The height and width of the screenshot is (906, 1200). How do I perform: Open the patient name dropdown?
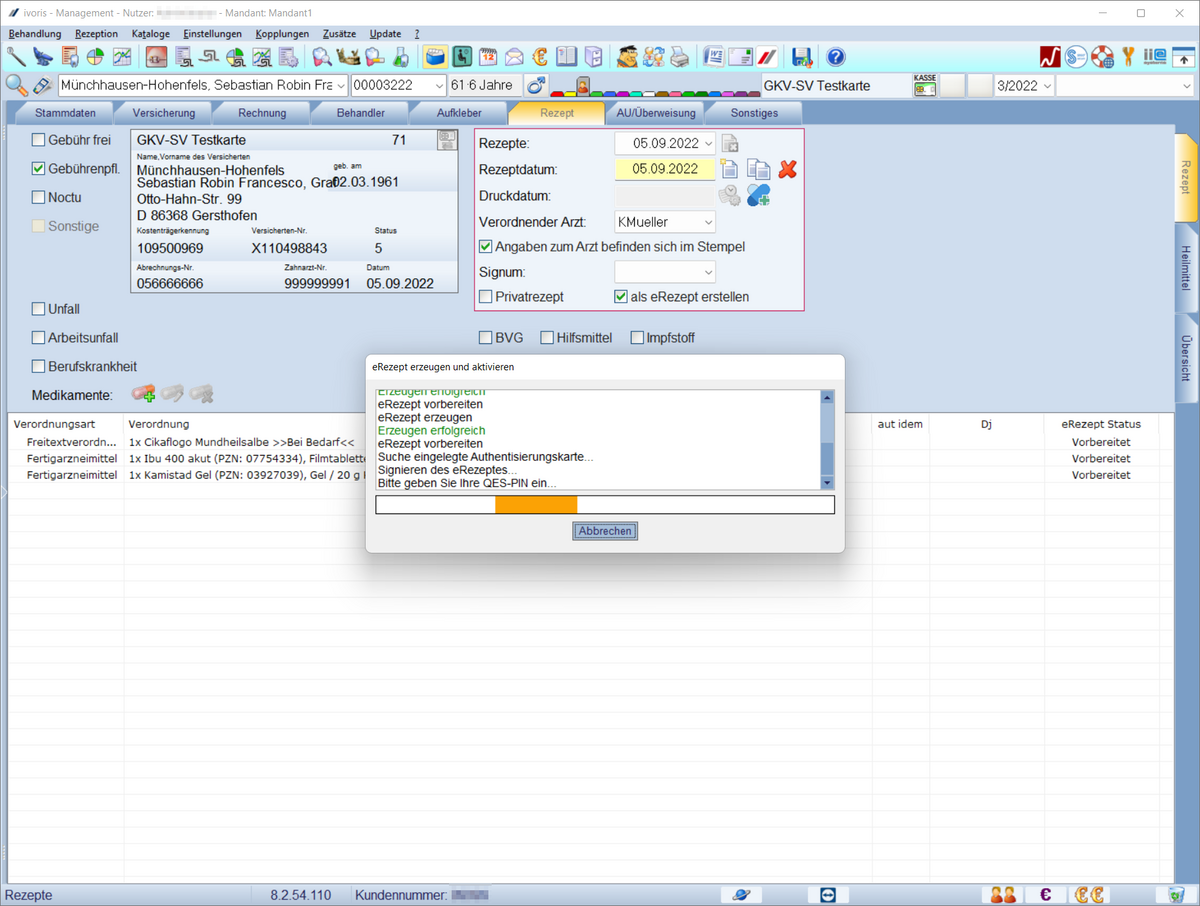(x=340, y=86)
